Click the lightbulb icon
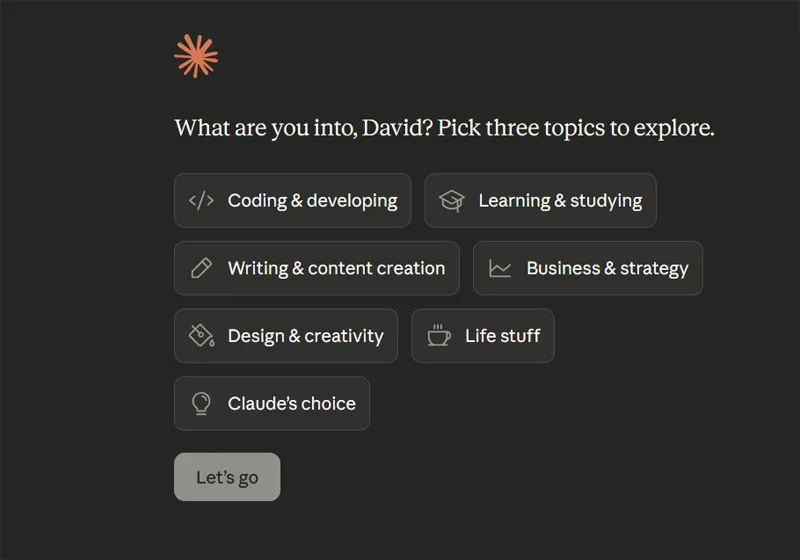This screenshot has width=800, height=560. [x=201, y=403]
